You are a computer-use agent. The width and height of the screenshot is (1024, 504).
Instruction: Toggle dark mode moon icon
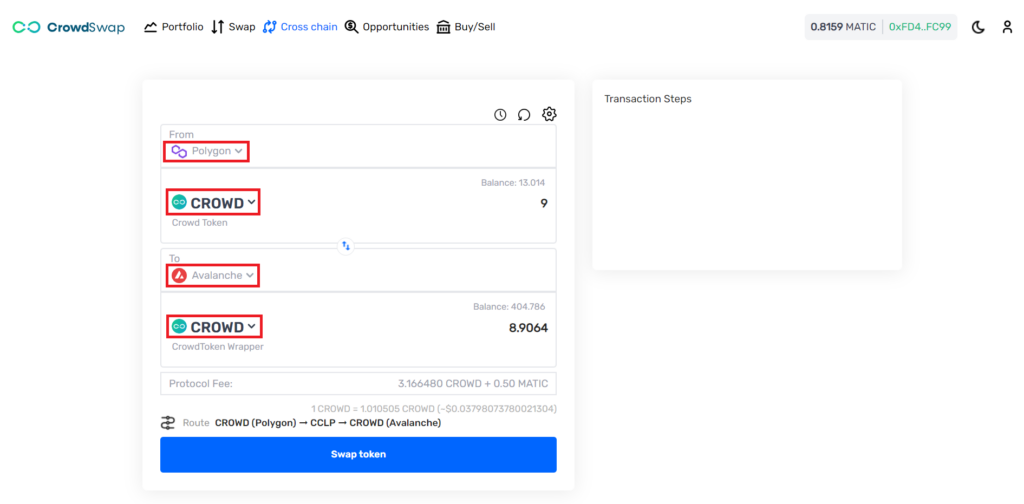[x=978, y=27]
